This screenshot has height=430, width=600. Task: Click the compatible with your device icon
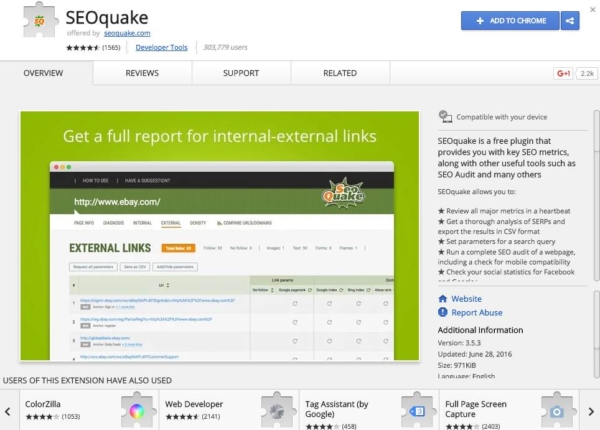445,116
